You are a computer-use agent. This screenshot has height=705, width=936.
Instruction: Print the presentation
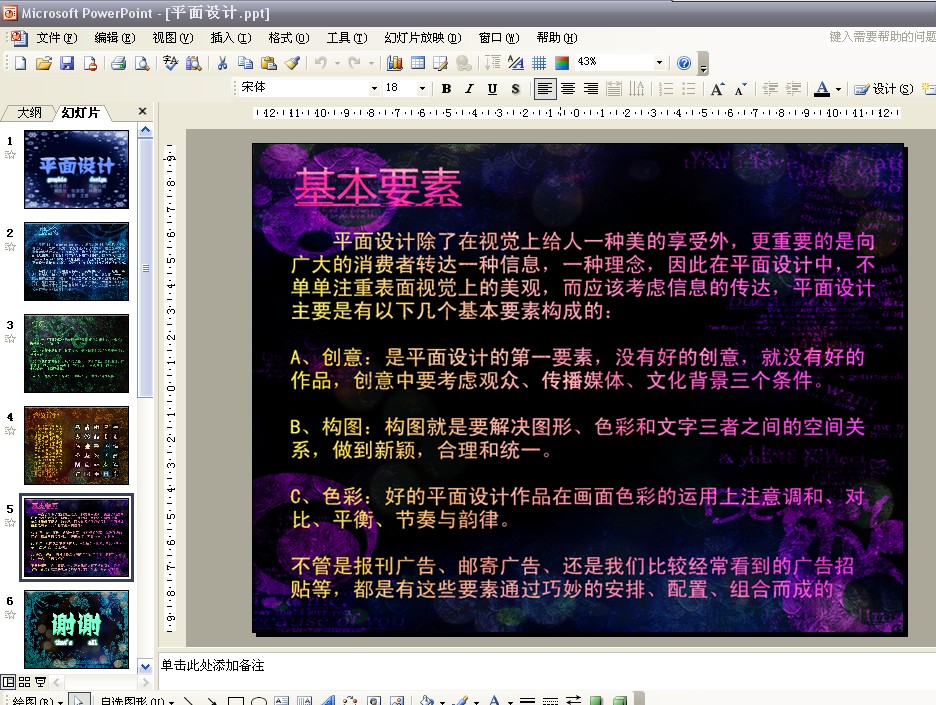[x=118, y=63]
